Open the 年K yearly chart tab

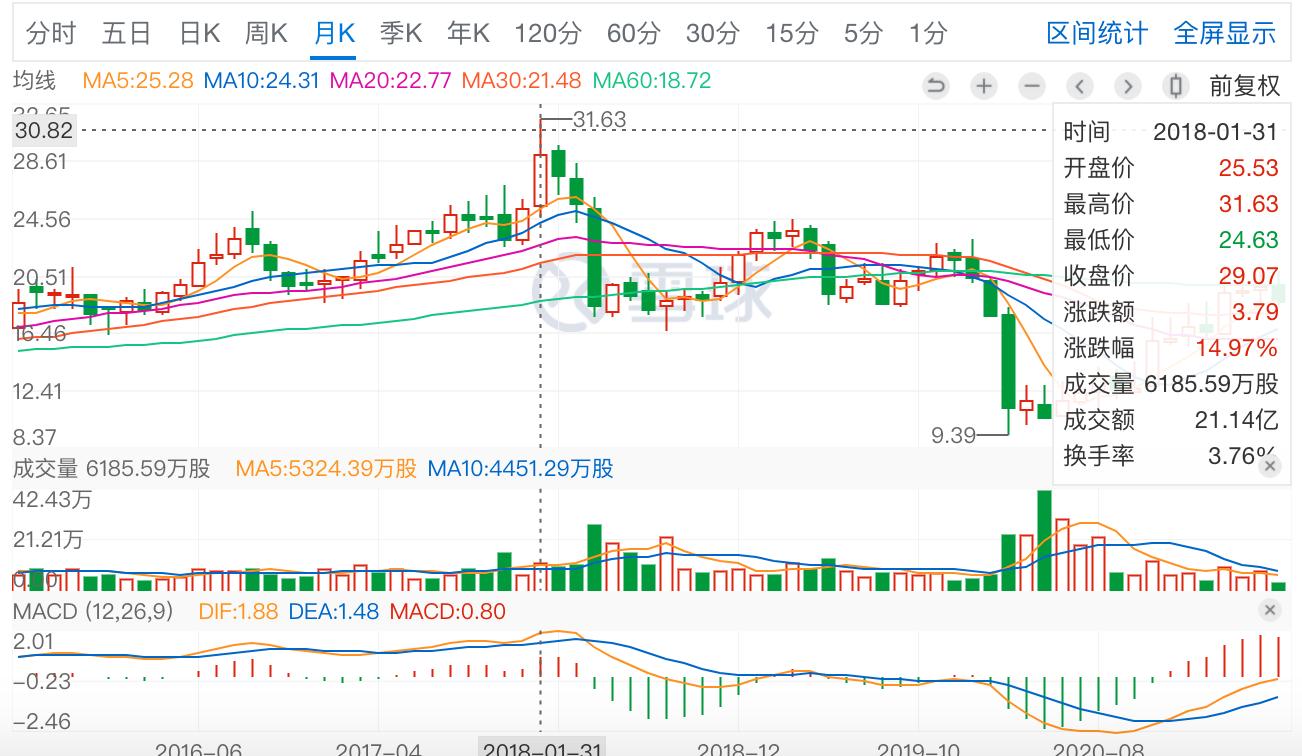[468, 33]
